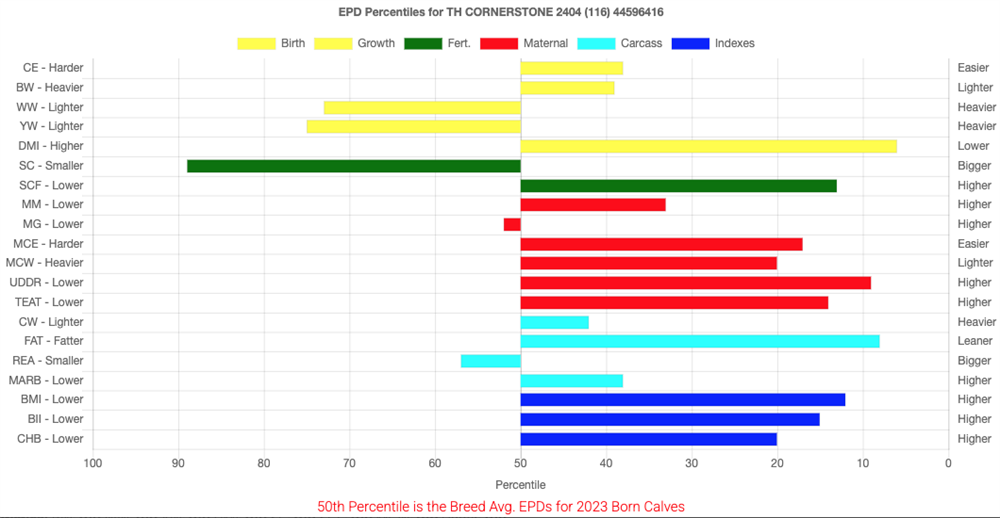The width and height of the screenshot is (1000, 518).
Task: Click the red '50th Percentile is the Breed Avg.' note
Action: click(x=501, y=507)
